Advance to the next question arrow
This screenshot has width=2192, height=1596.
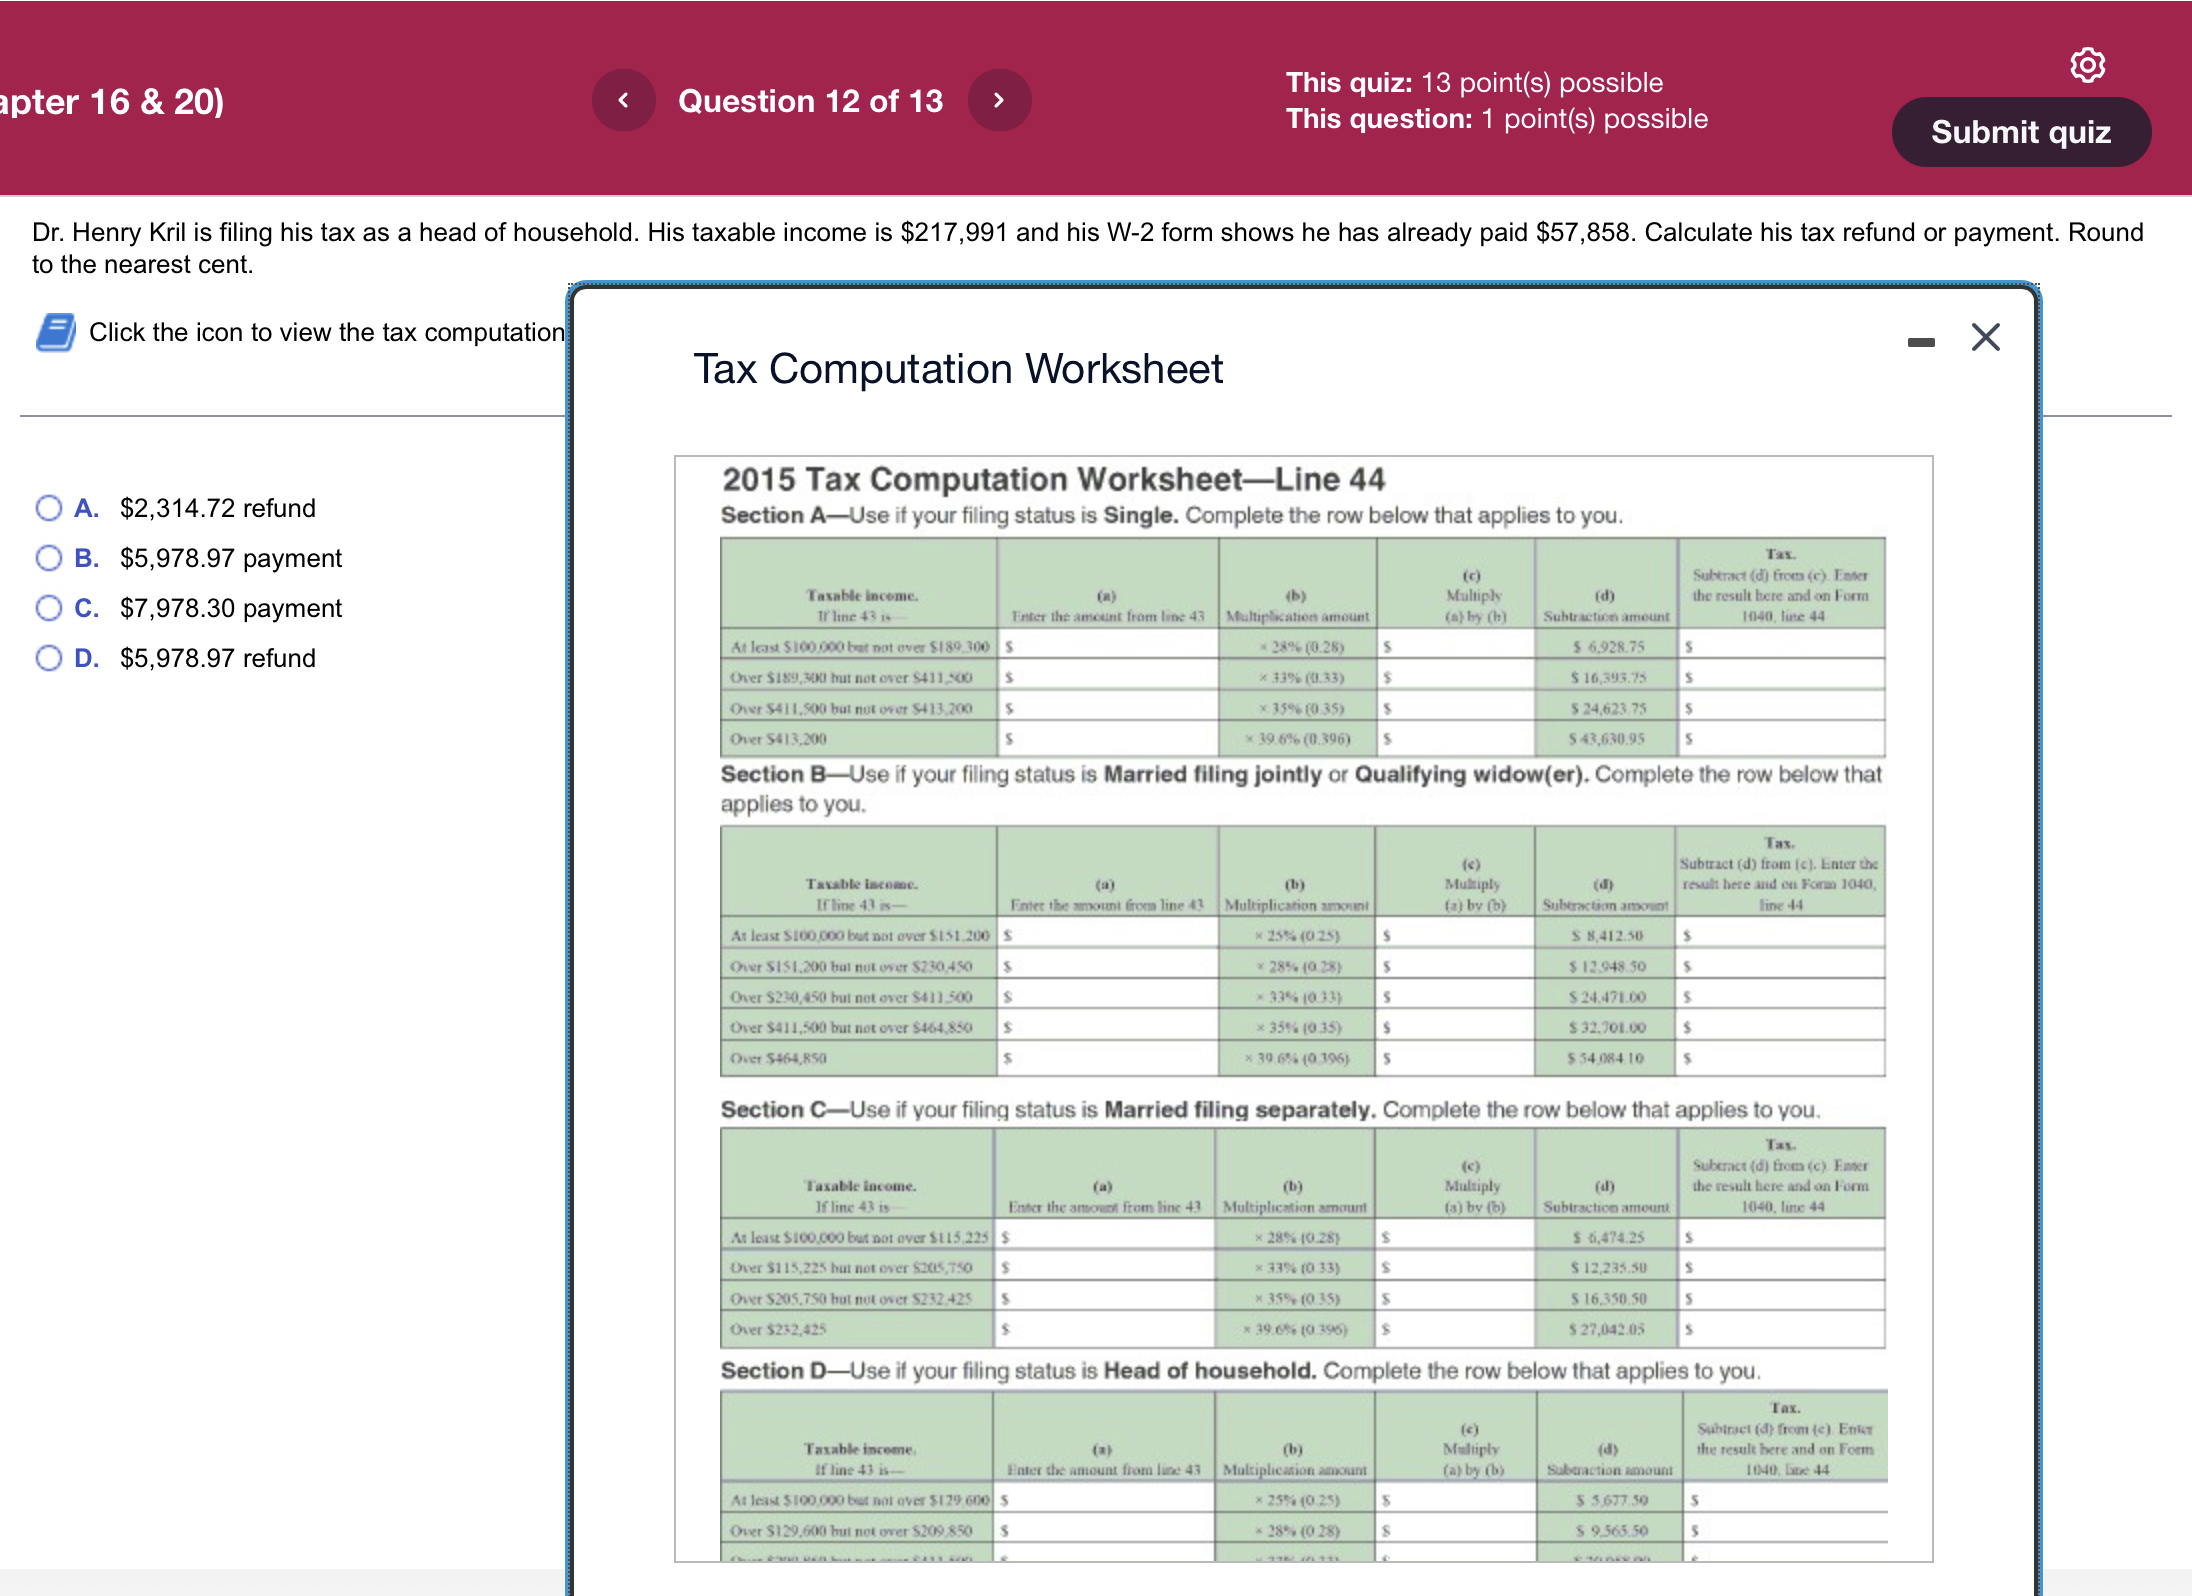(999, 100)
